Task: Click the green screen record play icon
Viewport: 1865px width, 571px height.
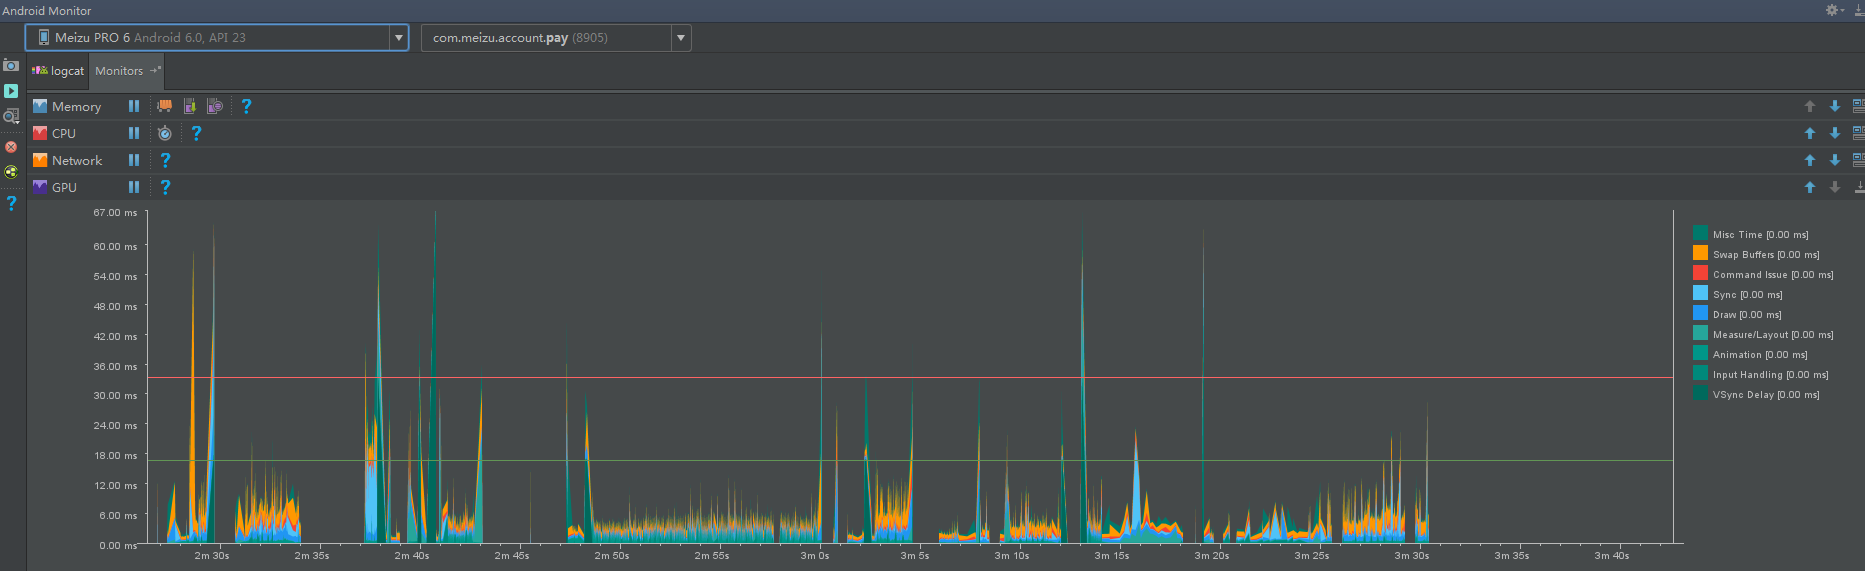Action: pyautogui.click(x=11, y=91)
